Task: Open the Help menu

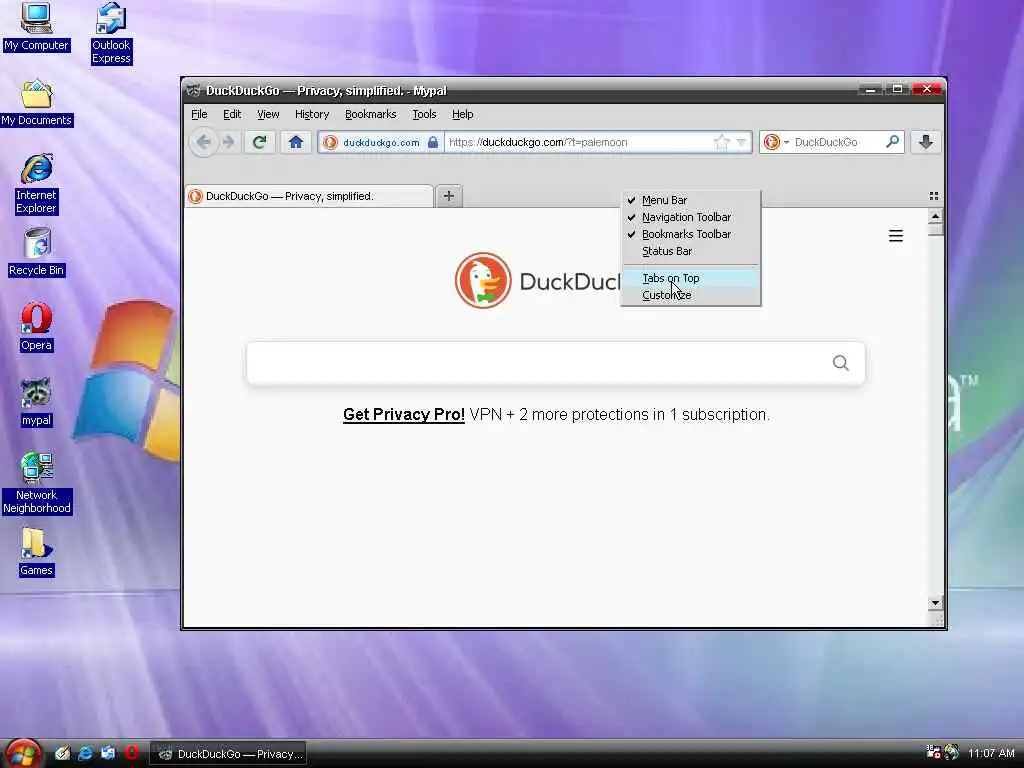Action: pyautogui.click(x=462, y=114)
